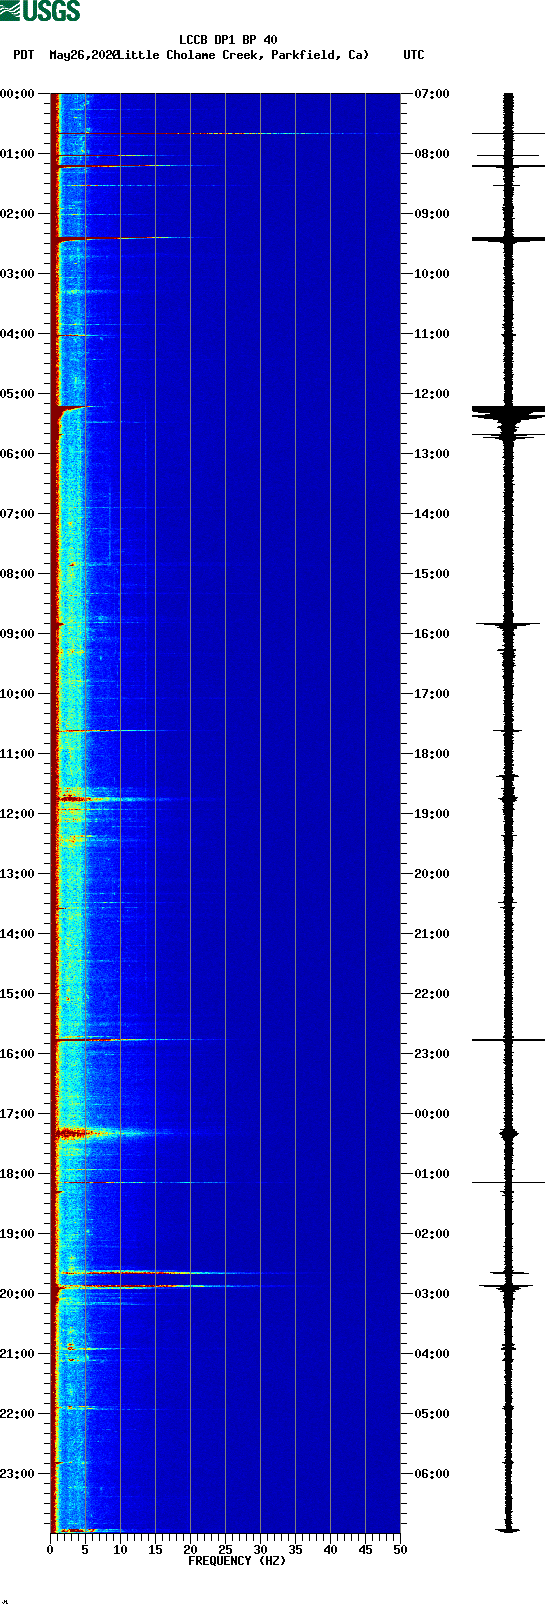The image size is (552, 1613).
Task: Click the 02:00 UTC label on right axis
Action: click(432, 1234)
